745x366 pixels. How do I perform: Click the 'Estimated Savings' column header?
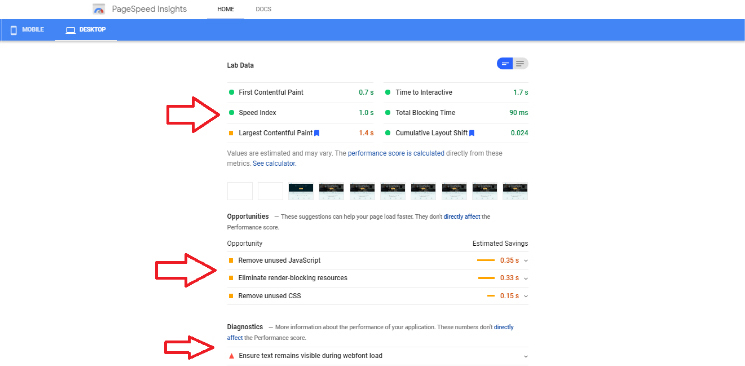point(500,244)
